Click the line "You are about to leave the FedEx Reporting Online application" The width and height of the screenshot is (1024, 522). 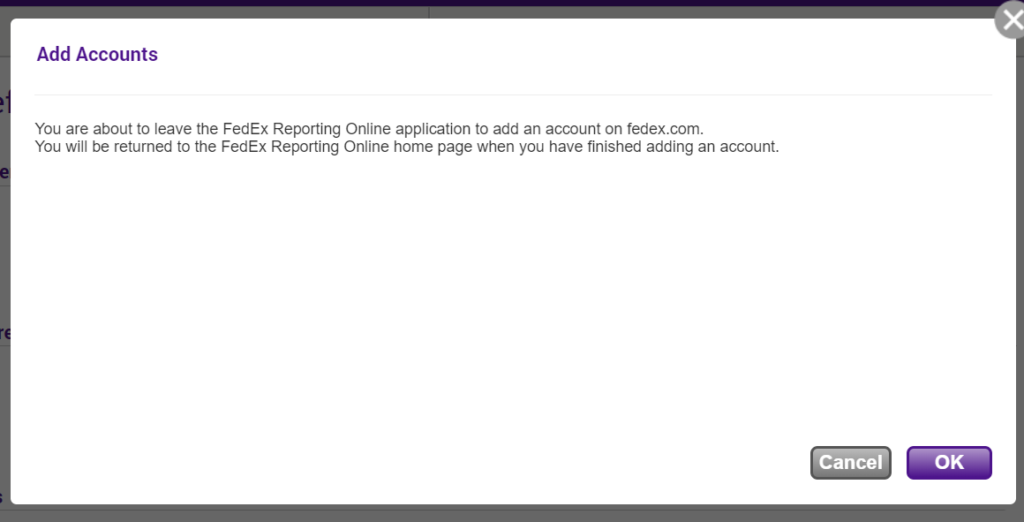click(x=369, y=129)
